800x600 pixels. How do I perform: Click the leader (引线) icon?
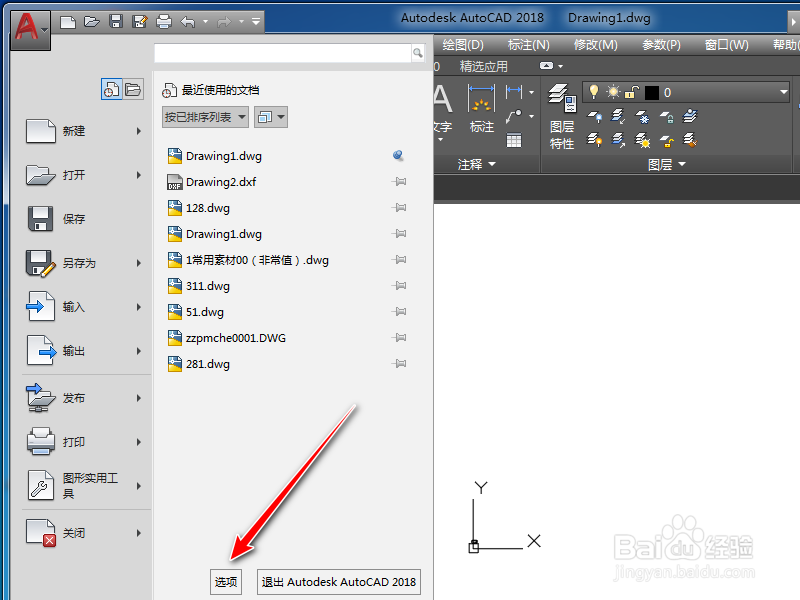click(x=514, y=116)
